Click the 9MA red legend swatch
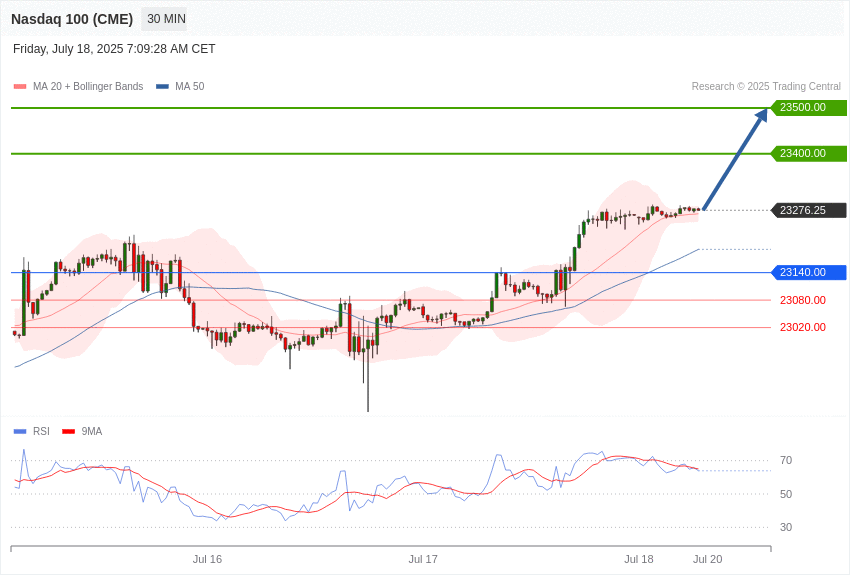Viewport: 850px width, 576px height. [x=68, y=431]
